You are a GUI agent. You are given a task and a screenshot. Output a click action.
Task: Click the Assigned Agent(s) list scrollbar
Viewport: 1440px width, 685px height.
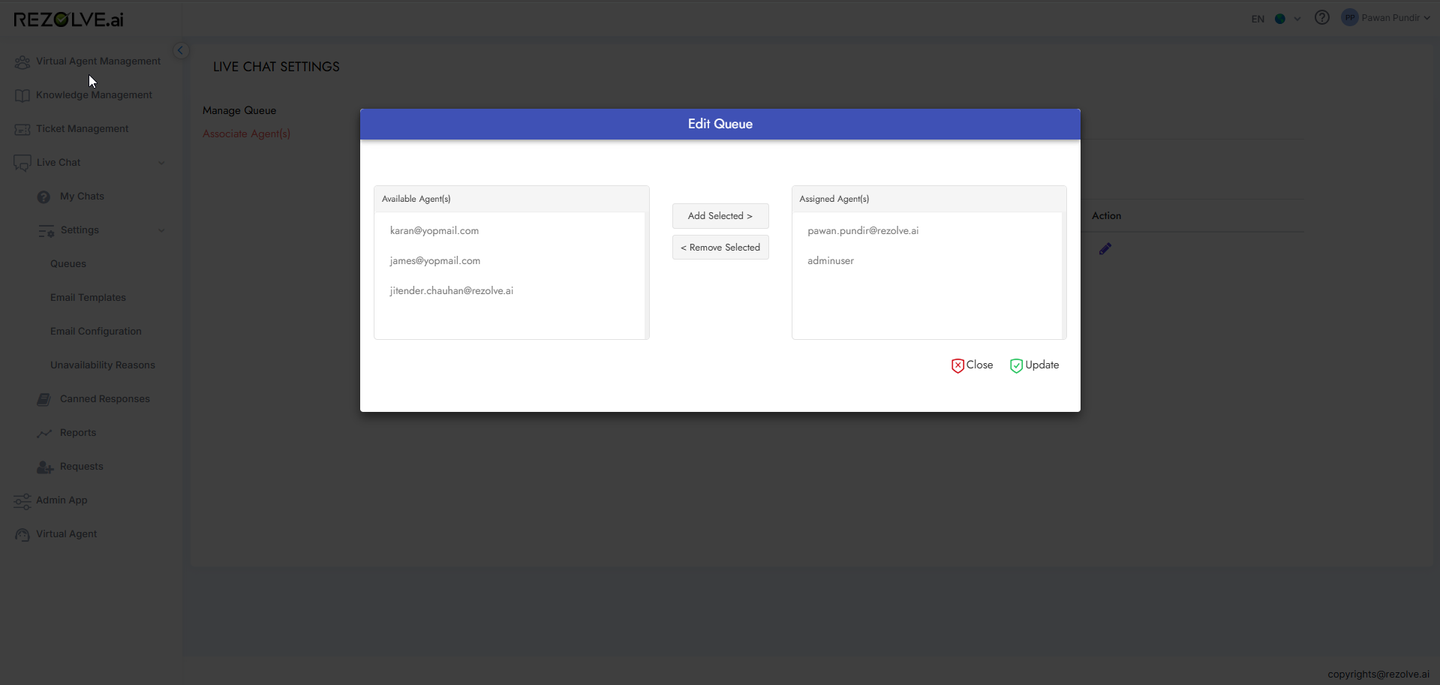(1064, 275)
